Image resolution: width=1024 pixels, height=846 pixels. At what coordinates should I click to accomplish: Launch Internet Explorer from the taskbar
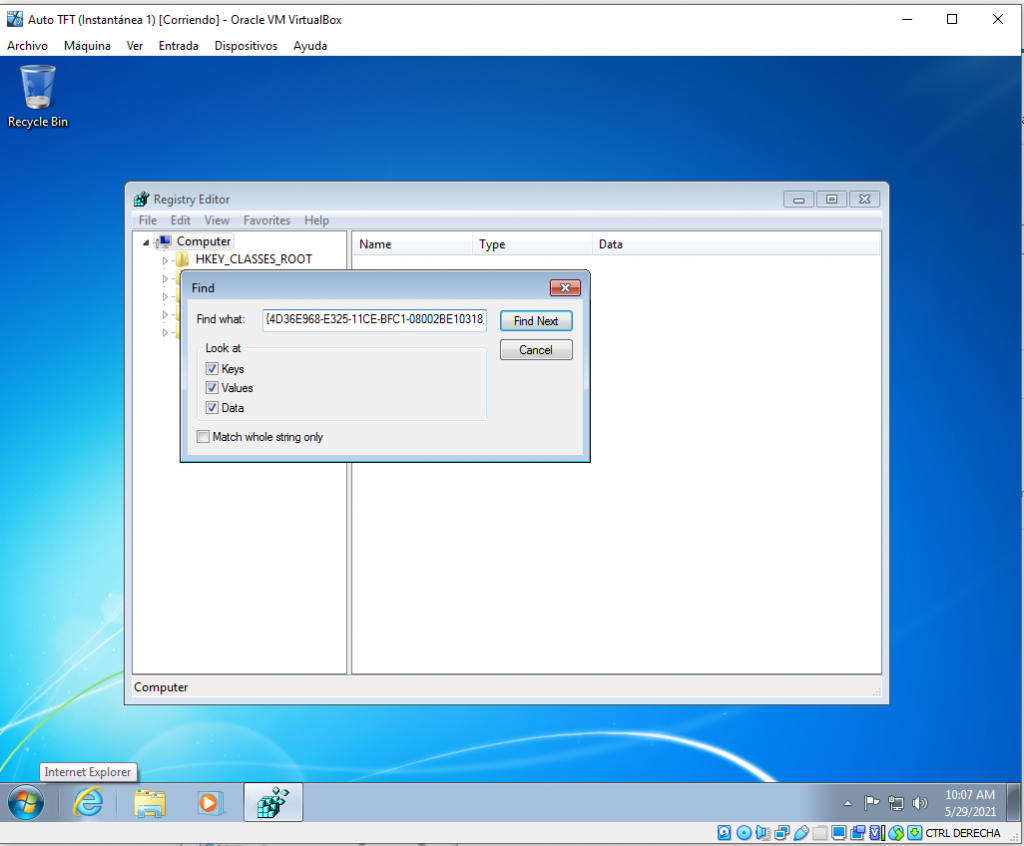point(89,802)
